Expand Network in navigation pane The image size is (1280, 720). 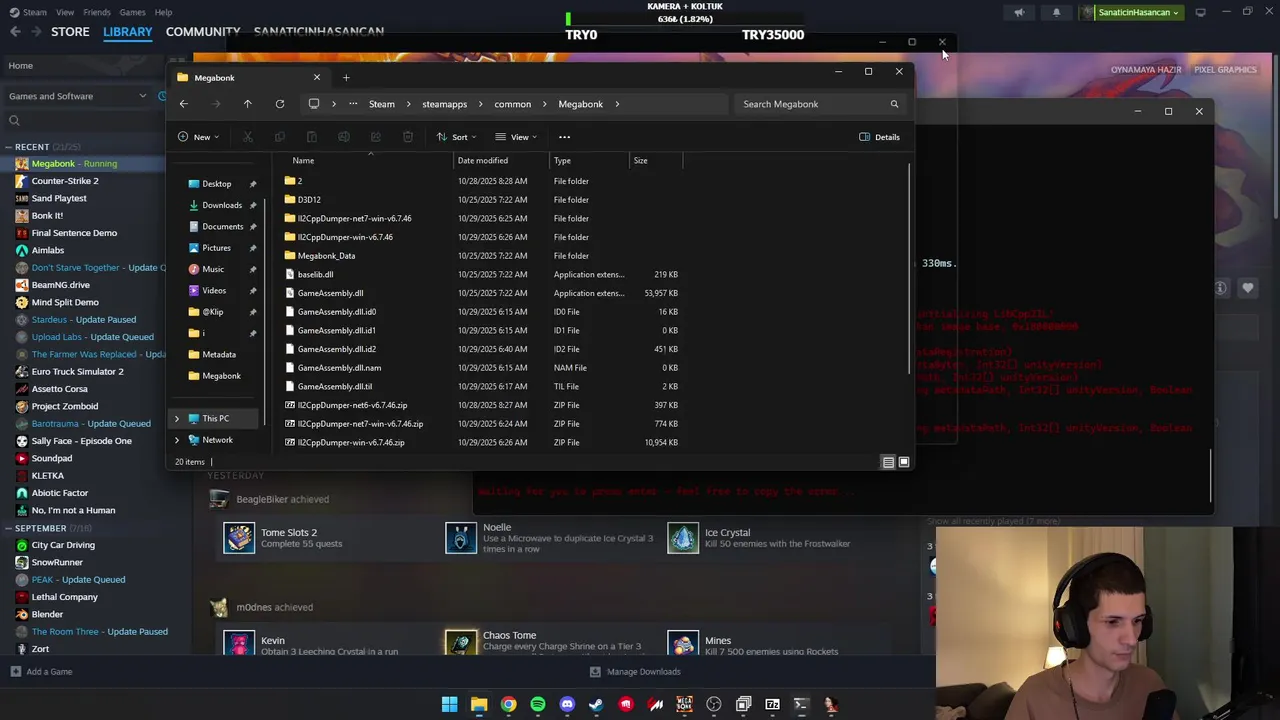coord(177,440)
